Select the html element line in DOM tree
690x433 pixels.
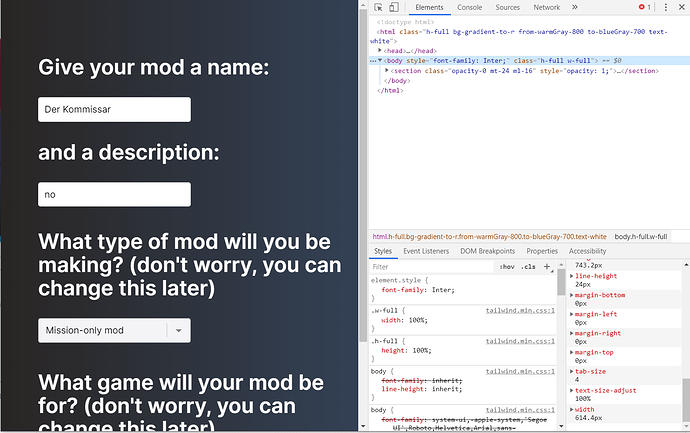[x=521, y=36]
